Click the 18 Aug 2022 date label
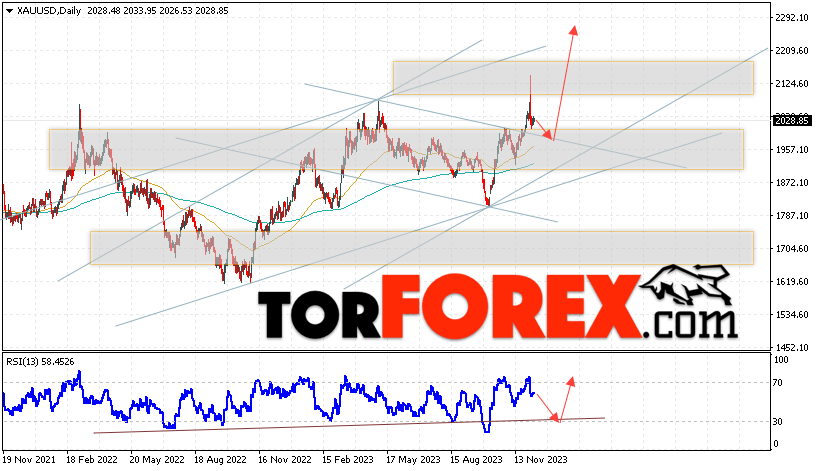The height and width of the screenshot is (471, 816). click(x=221, y=460)
